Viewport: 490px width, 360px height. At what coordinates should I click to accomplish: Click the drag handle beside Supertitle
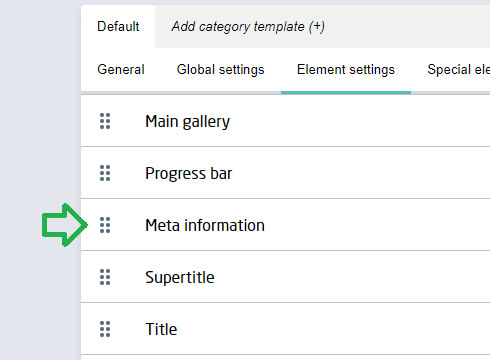point(105,277)
